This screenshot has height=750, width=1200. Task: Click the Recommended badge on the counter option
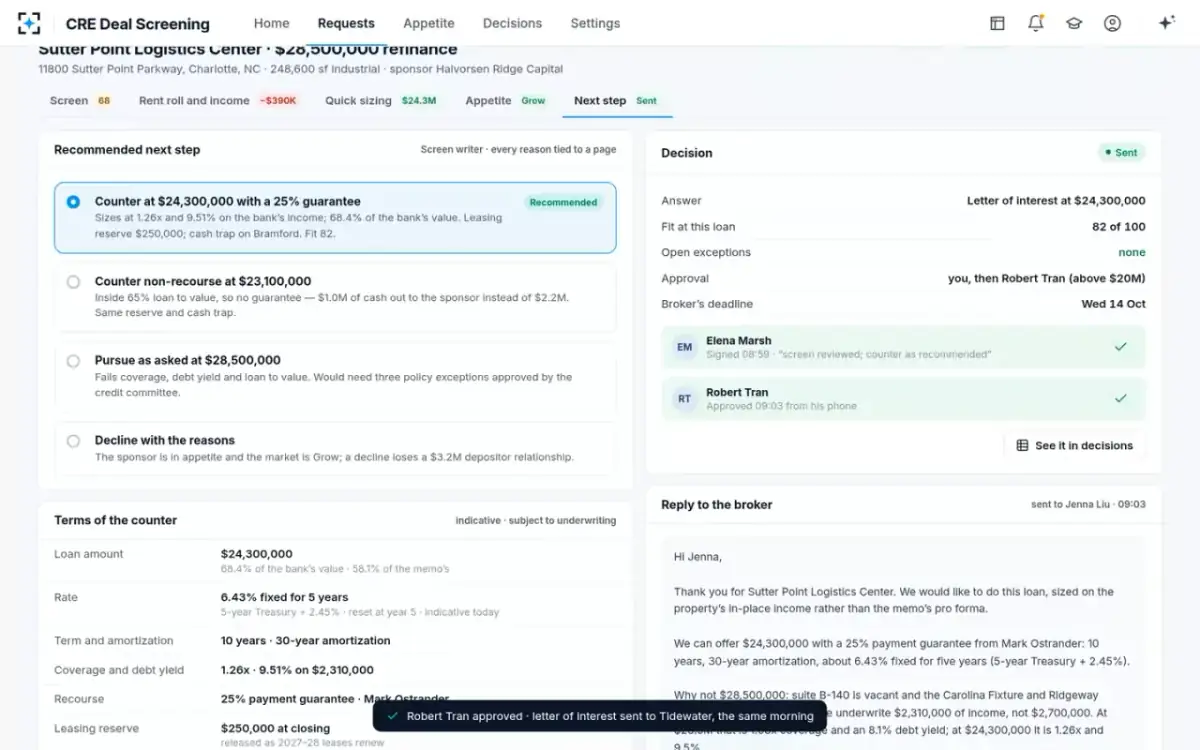coord(563,202)
